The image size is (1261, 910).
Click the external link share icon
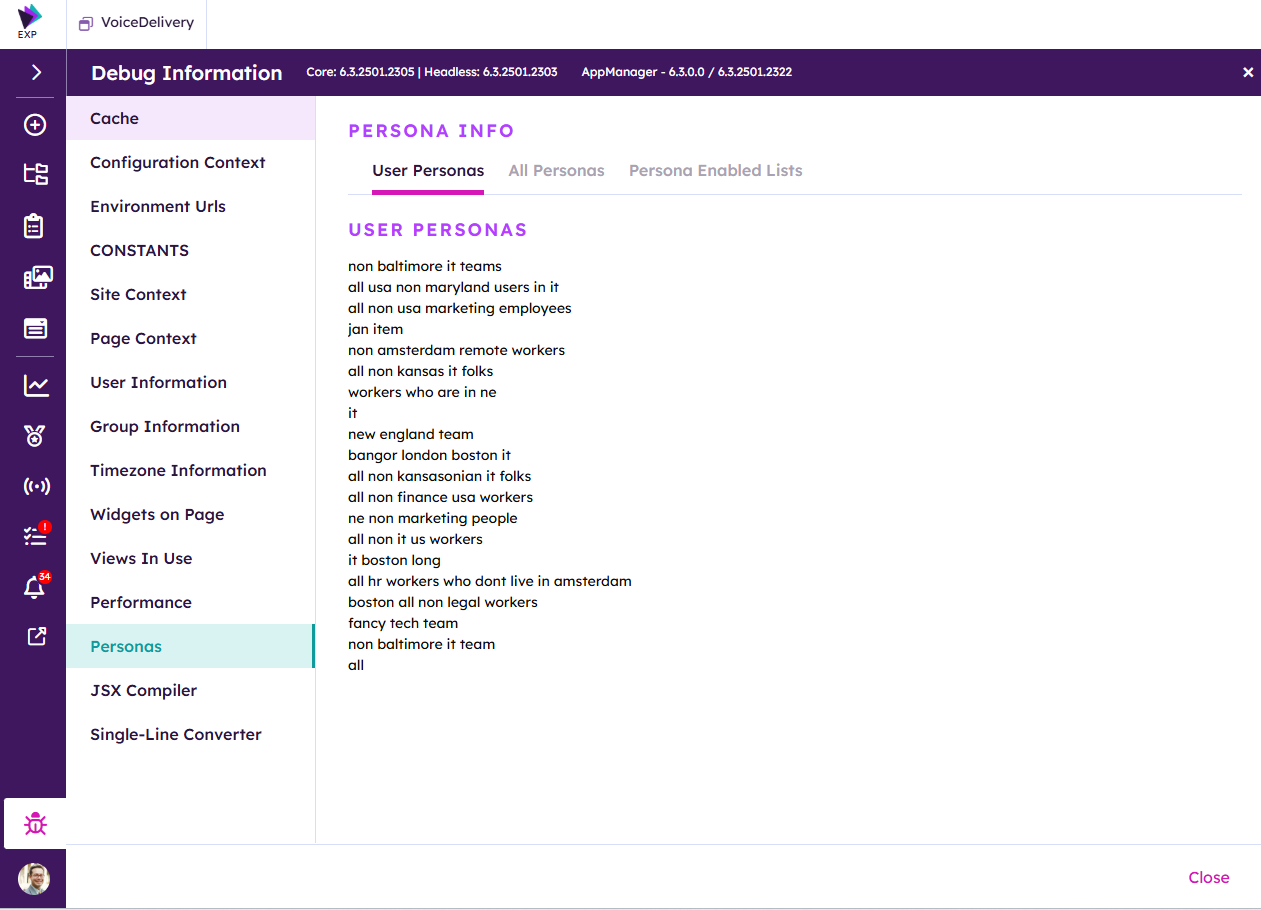36,636
